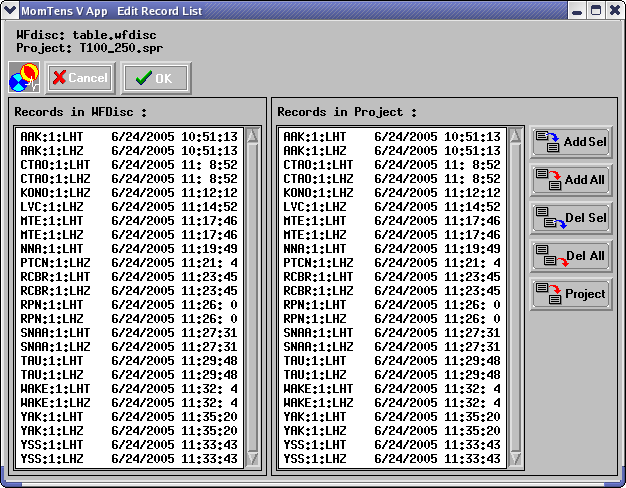Pick TAU:1:LHZ in the Project list

click(392, 374)
